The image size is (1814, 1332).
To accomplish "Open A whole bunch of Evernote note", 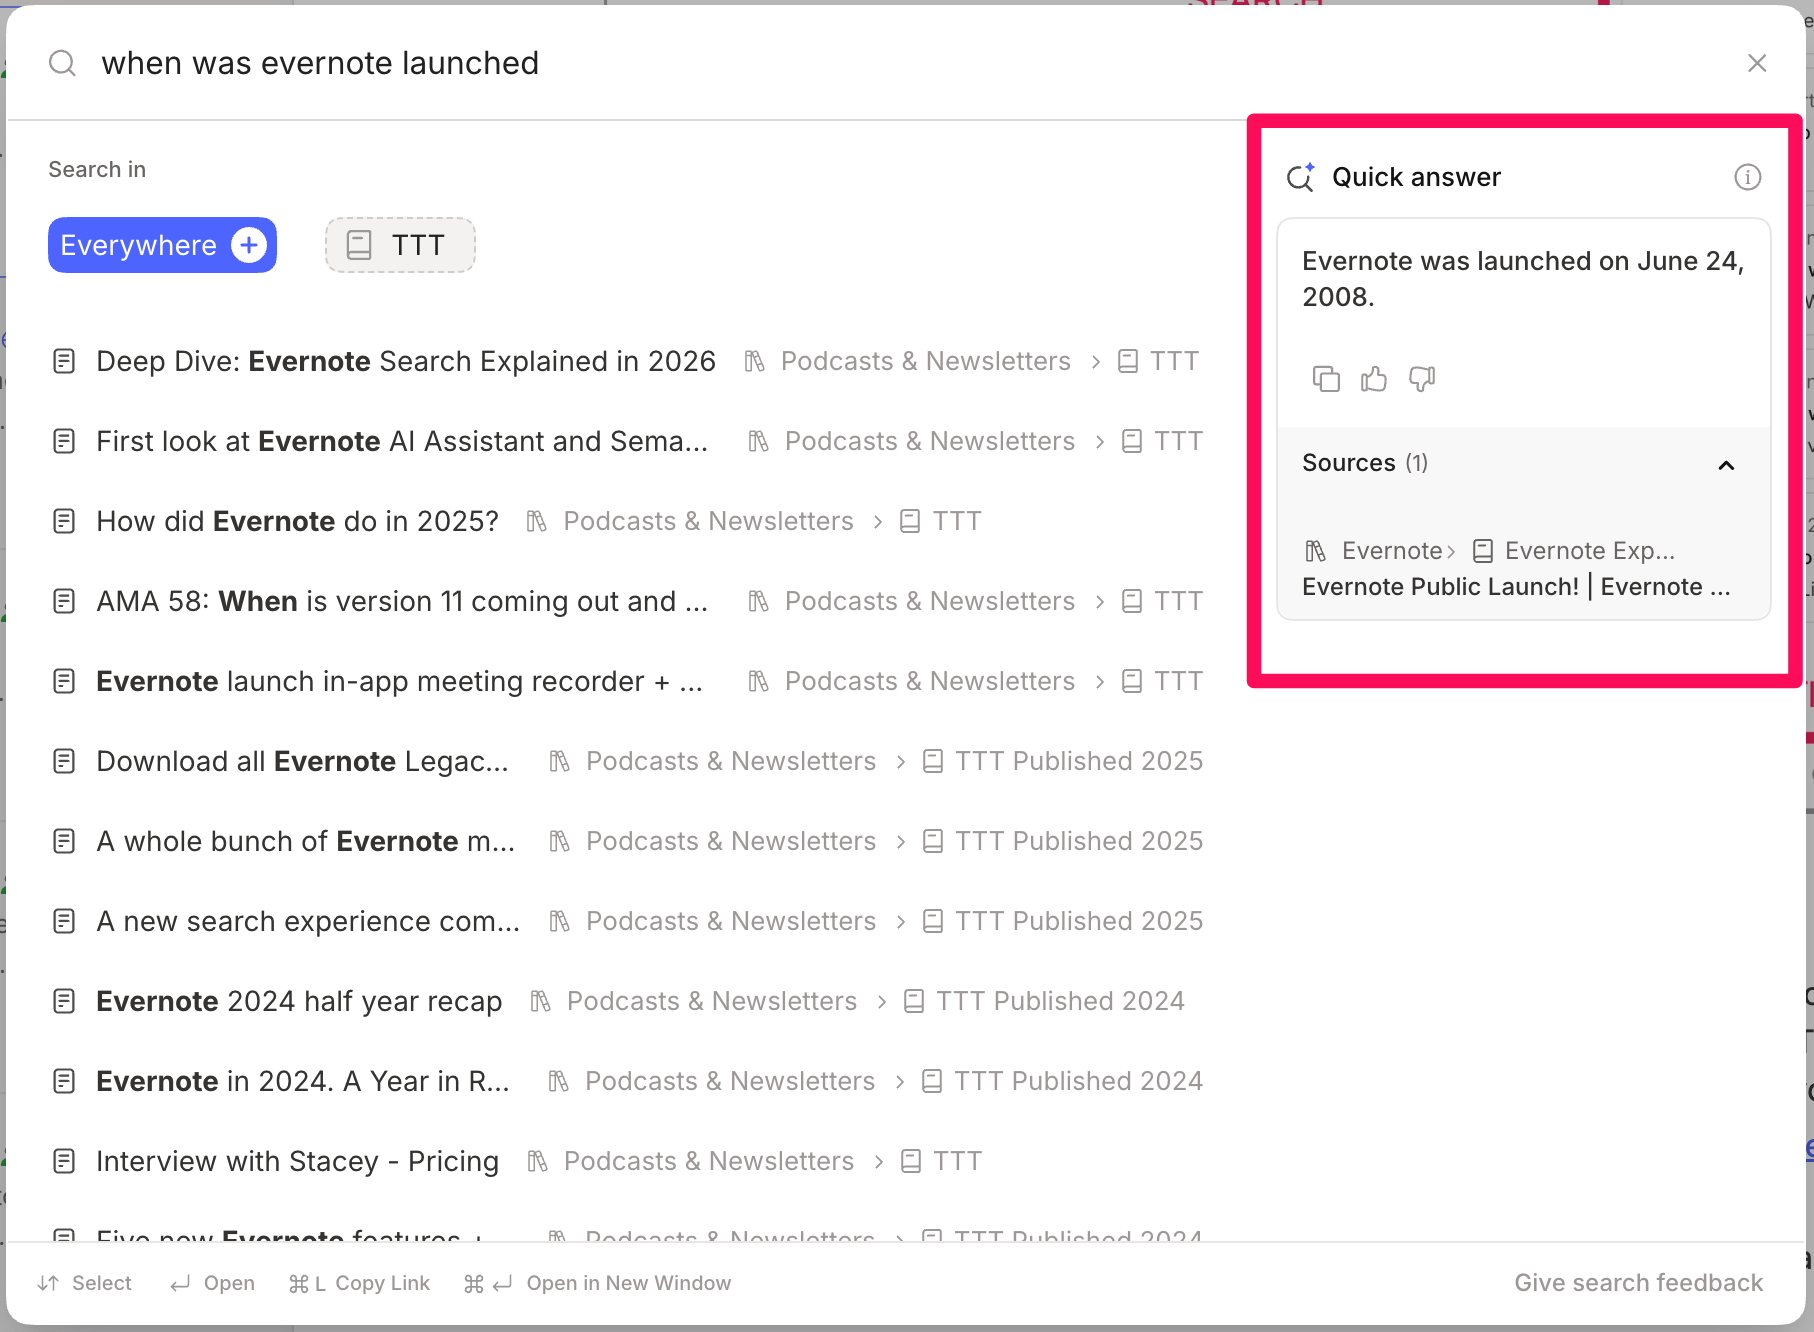I will (x=306, y=841).
